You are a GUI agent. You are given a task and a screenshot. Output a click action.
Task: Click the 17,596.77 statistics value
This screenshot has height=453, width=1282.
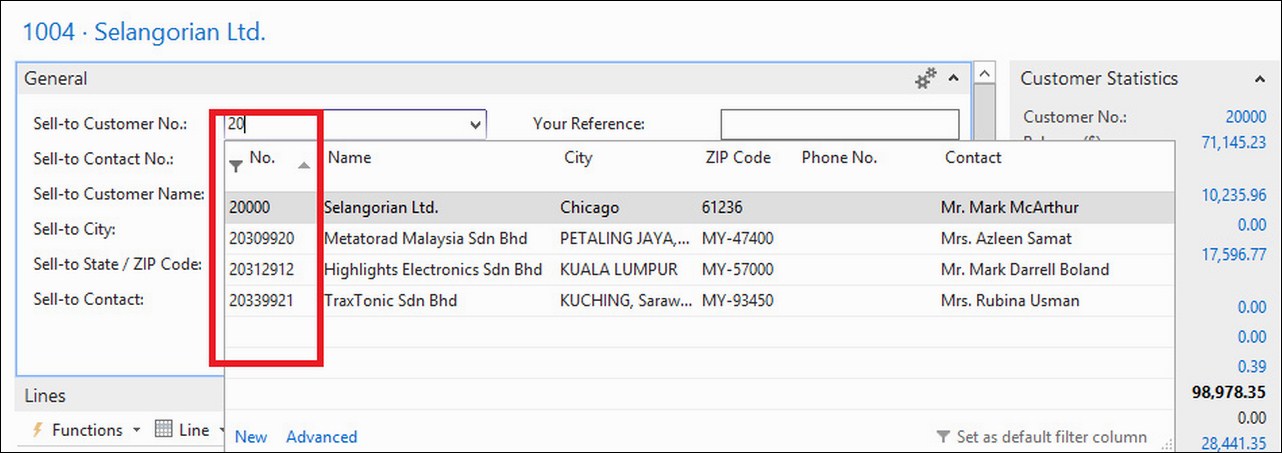point(1234,255)
